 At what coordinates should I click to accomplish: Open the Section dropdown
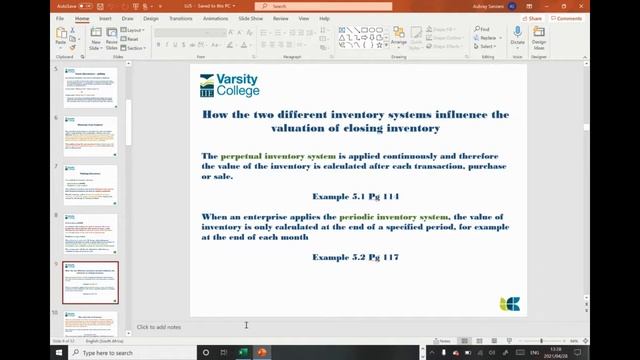tap(133, 48)
